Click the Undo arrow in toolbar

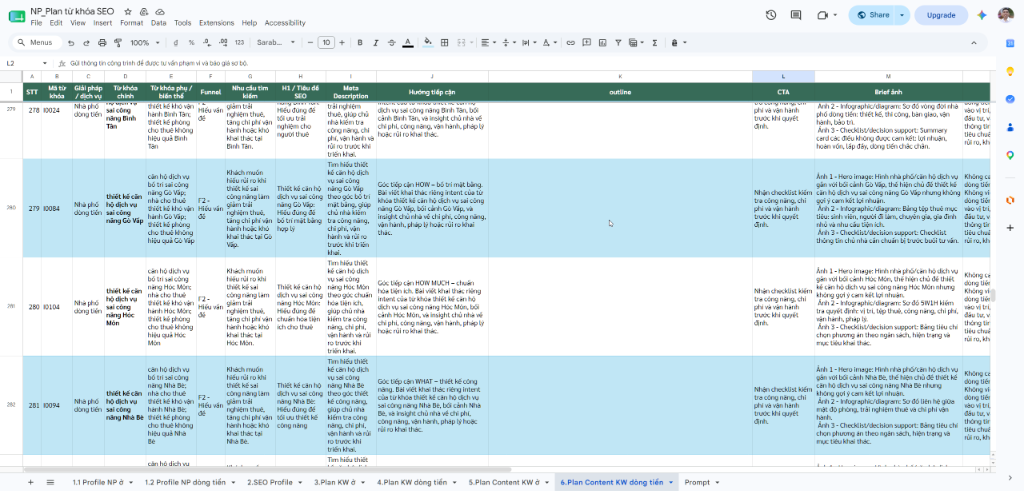click(71, 42)
